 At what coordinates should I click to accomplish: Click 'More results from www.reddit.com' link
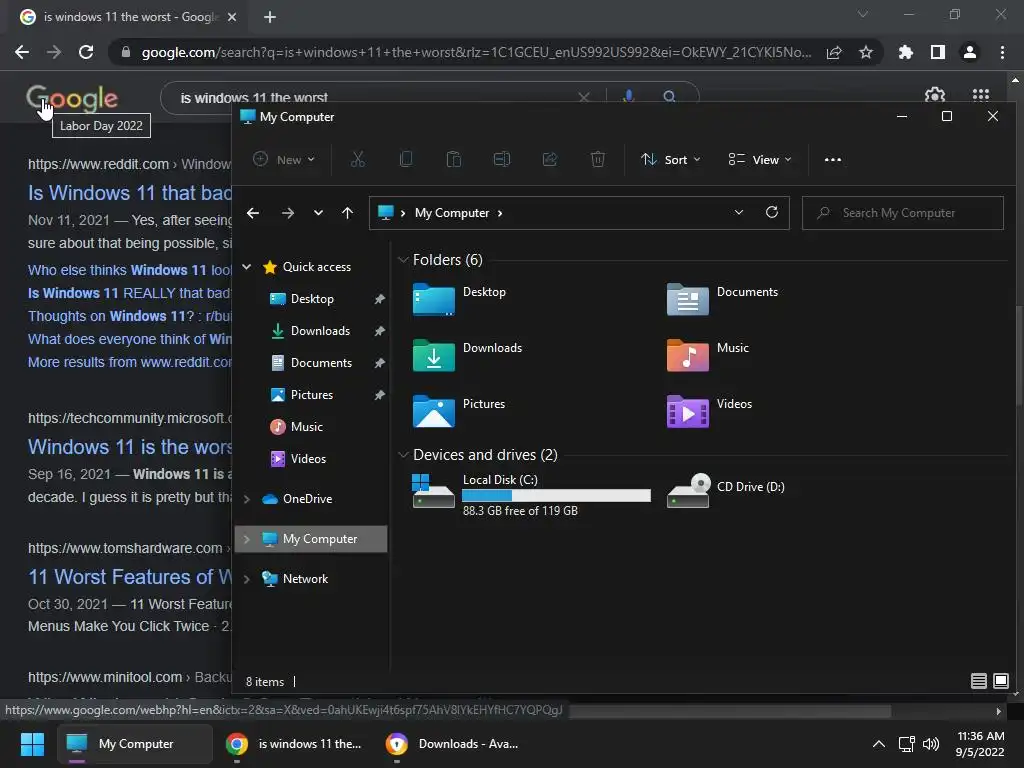pyautogui.click(x=129, y=362)
